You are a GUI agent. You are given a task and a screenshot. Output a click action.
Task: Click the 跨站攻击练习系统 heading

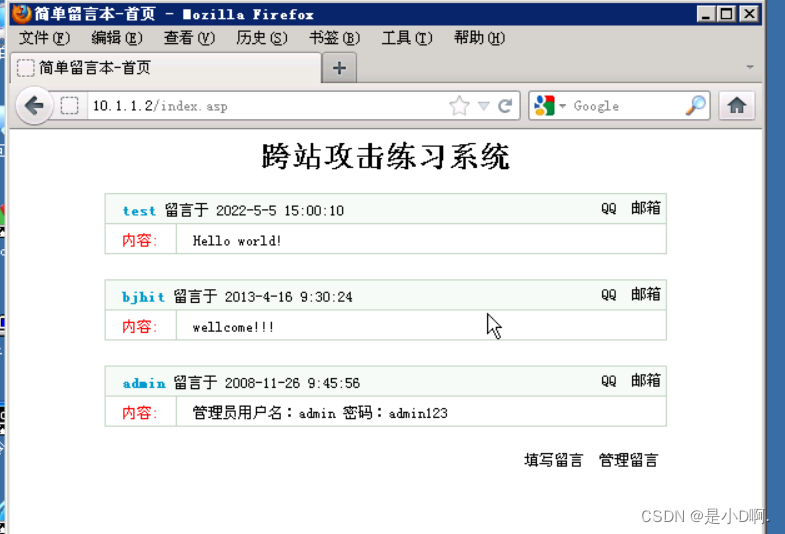(385, 156)
